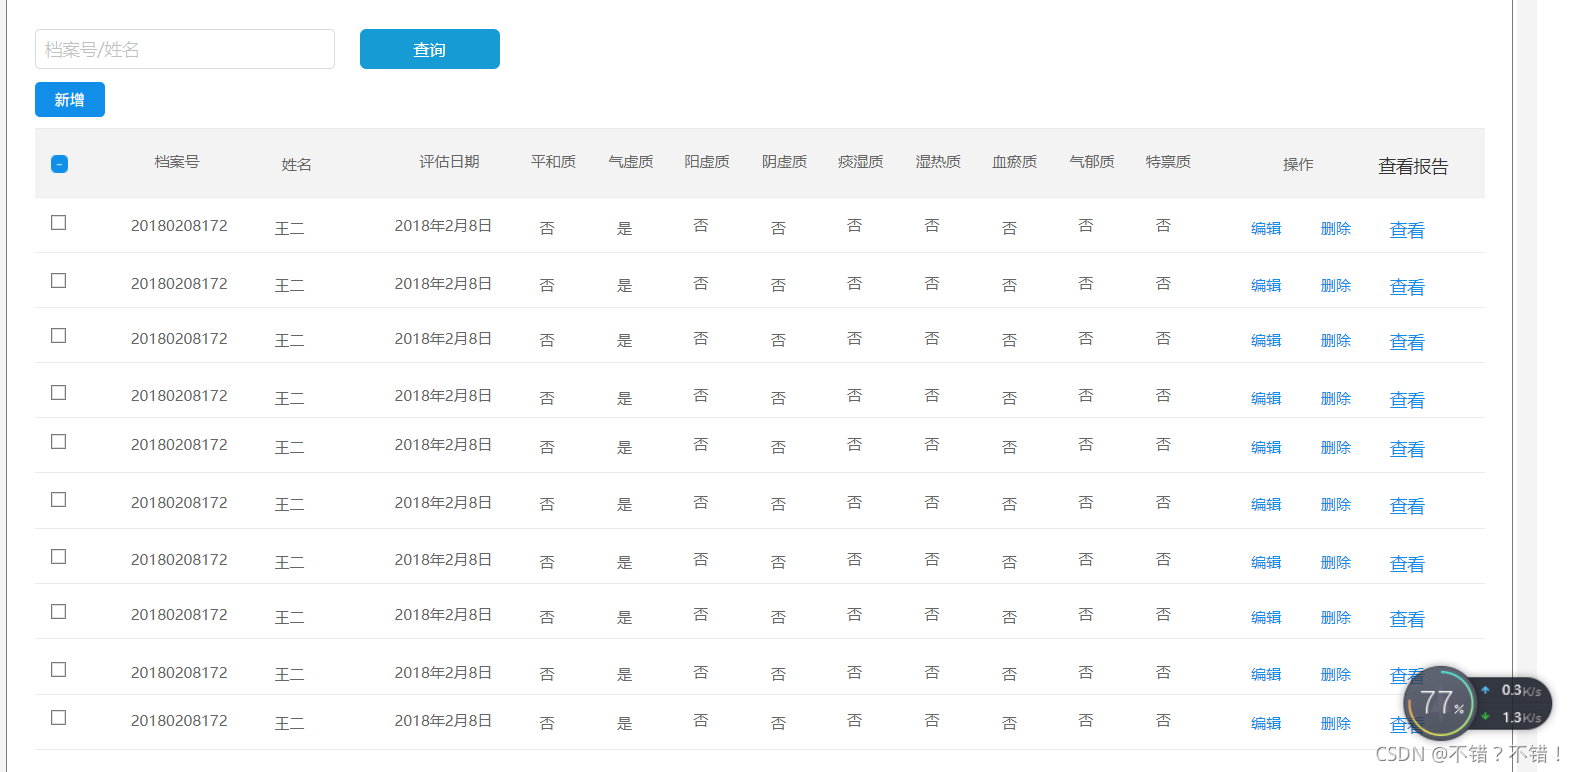Click 是 under 气虚质 in the first row

625,228
